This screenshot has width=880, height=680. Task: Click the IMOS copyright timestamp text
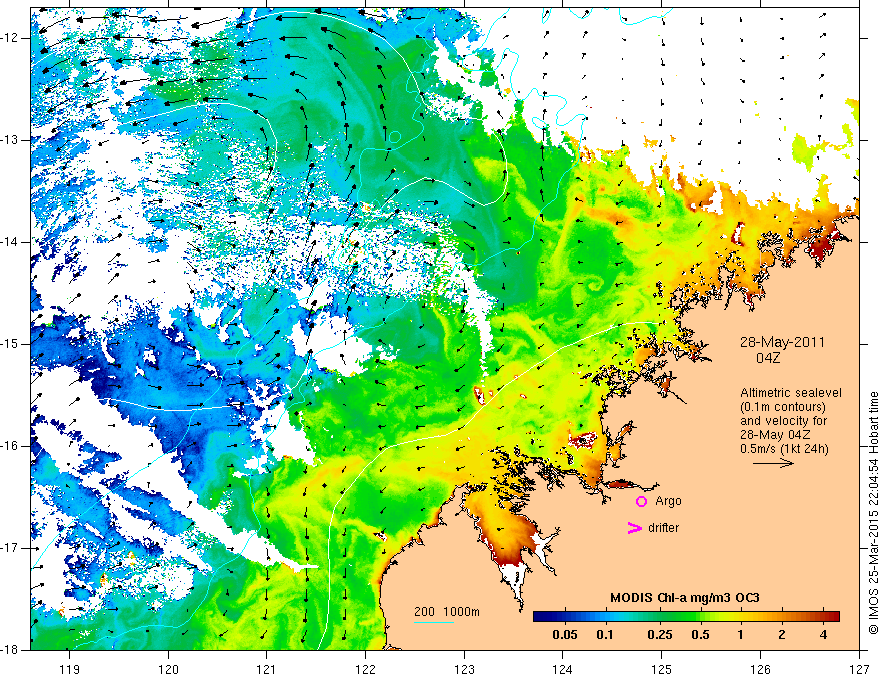[873, 513]
